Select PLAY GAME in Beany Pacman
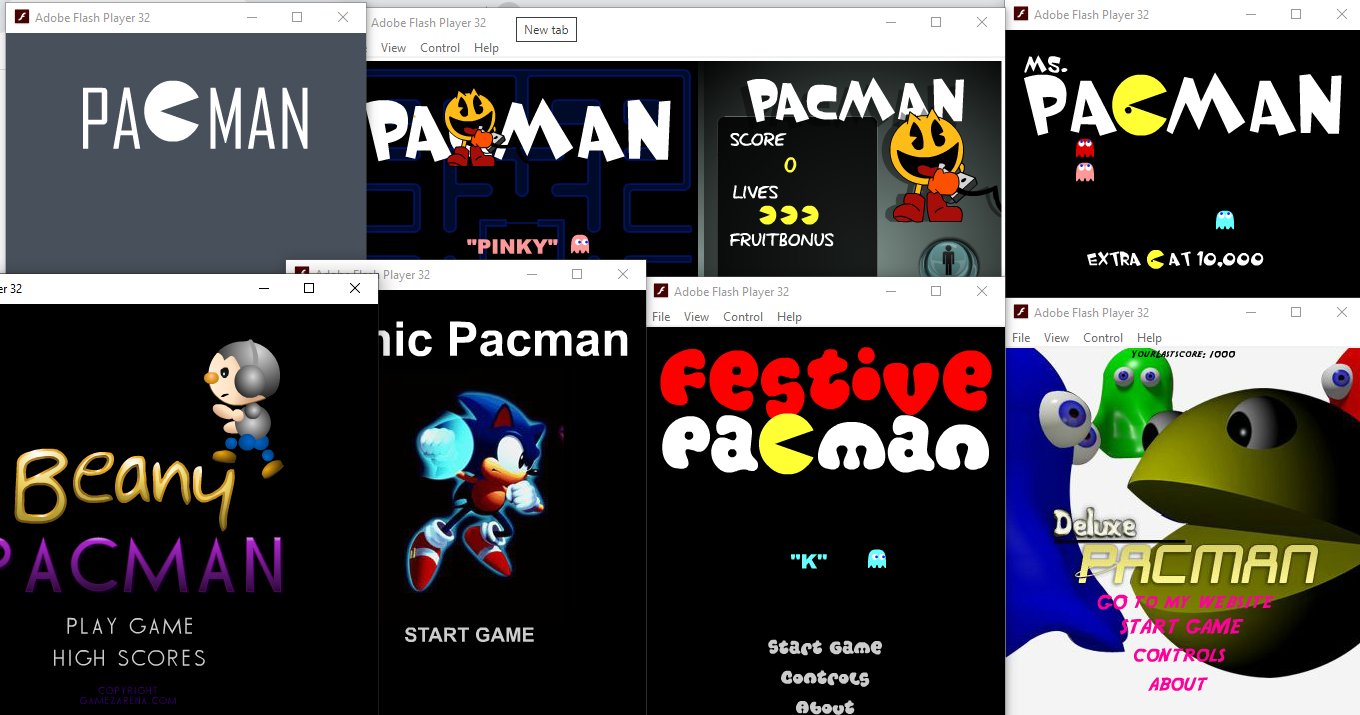Image resolution: width=1360 pixels, height=715 pixels. (130, 626)
